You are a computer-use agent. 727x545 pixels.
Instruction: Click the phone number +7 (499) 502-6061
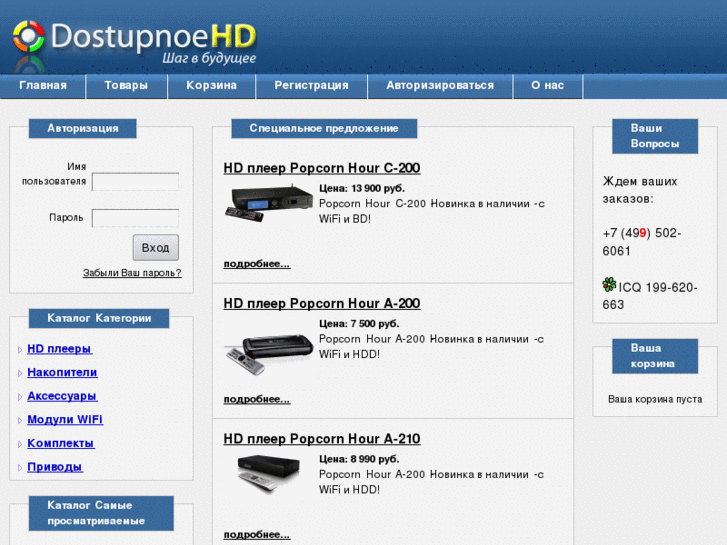point(642,242)
